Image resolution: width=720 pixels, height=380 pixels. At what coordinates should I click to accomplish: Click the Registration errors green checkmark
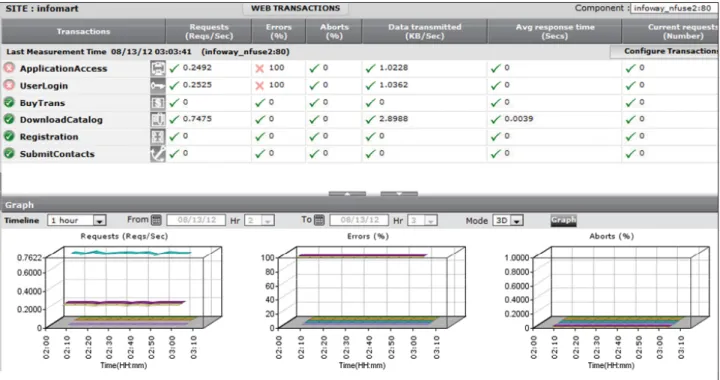[x=260, y=136]
